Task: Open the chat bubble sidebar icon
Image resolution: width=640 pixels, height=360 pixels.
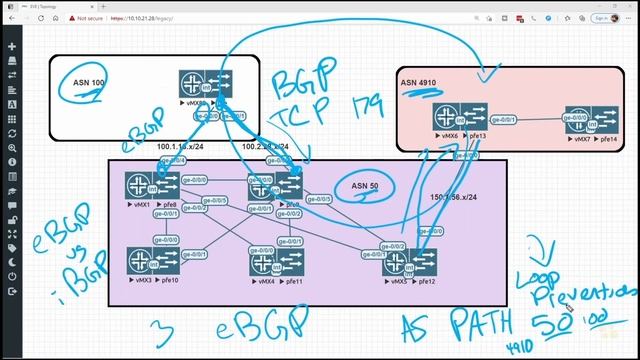Action: coord(12,205)
